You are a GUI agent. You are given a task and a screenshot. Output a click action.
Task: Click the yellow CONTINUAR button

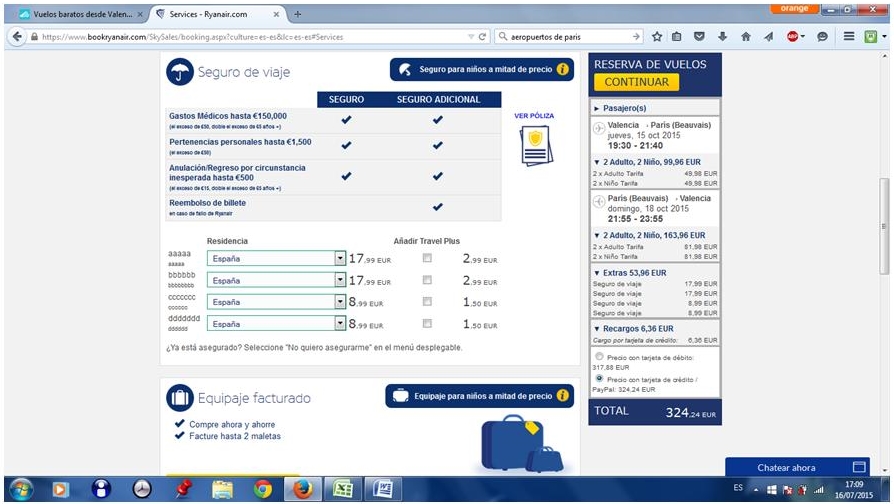click(x=636, y=82)
